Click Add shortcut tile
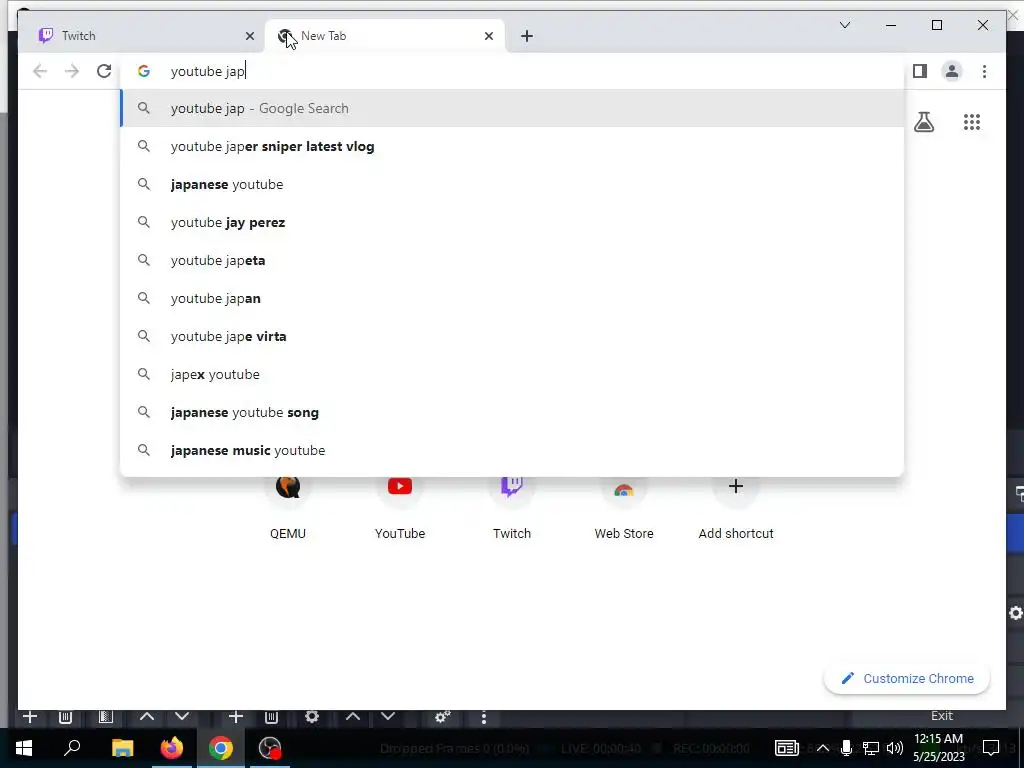Screen dimensions: 1024x768 coord(736,509)
